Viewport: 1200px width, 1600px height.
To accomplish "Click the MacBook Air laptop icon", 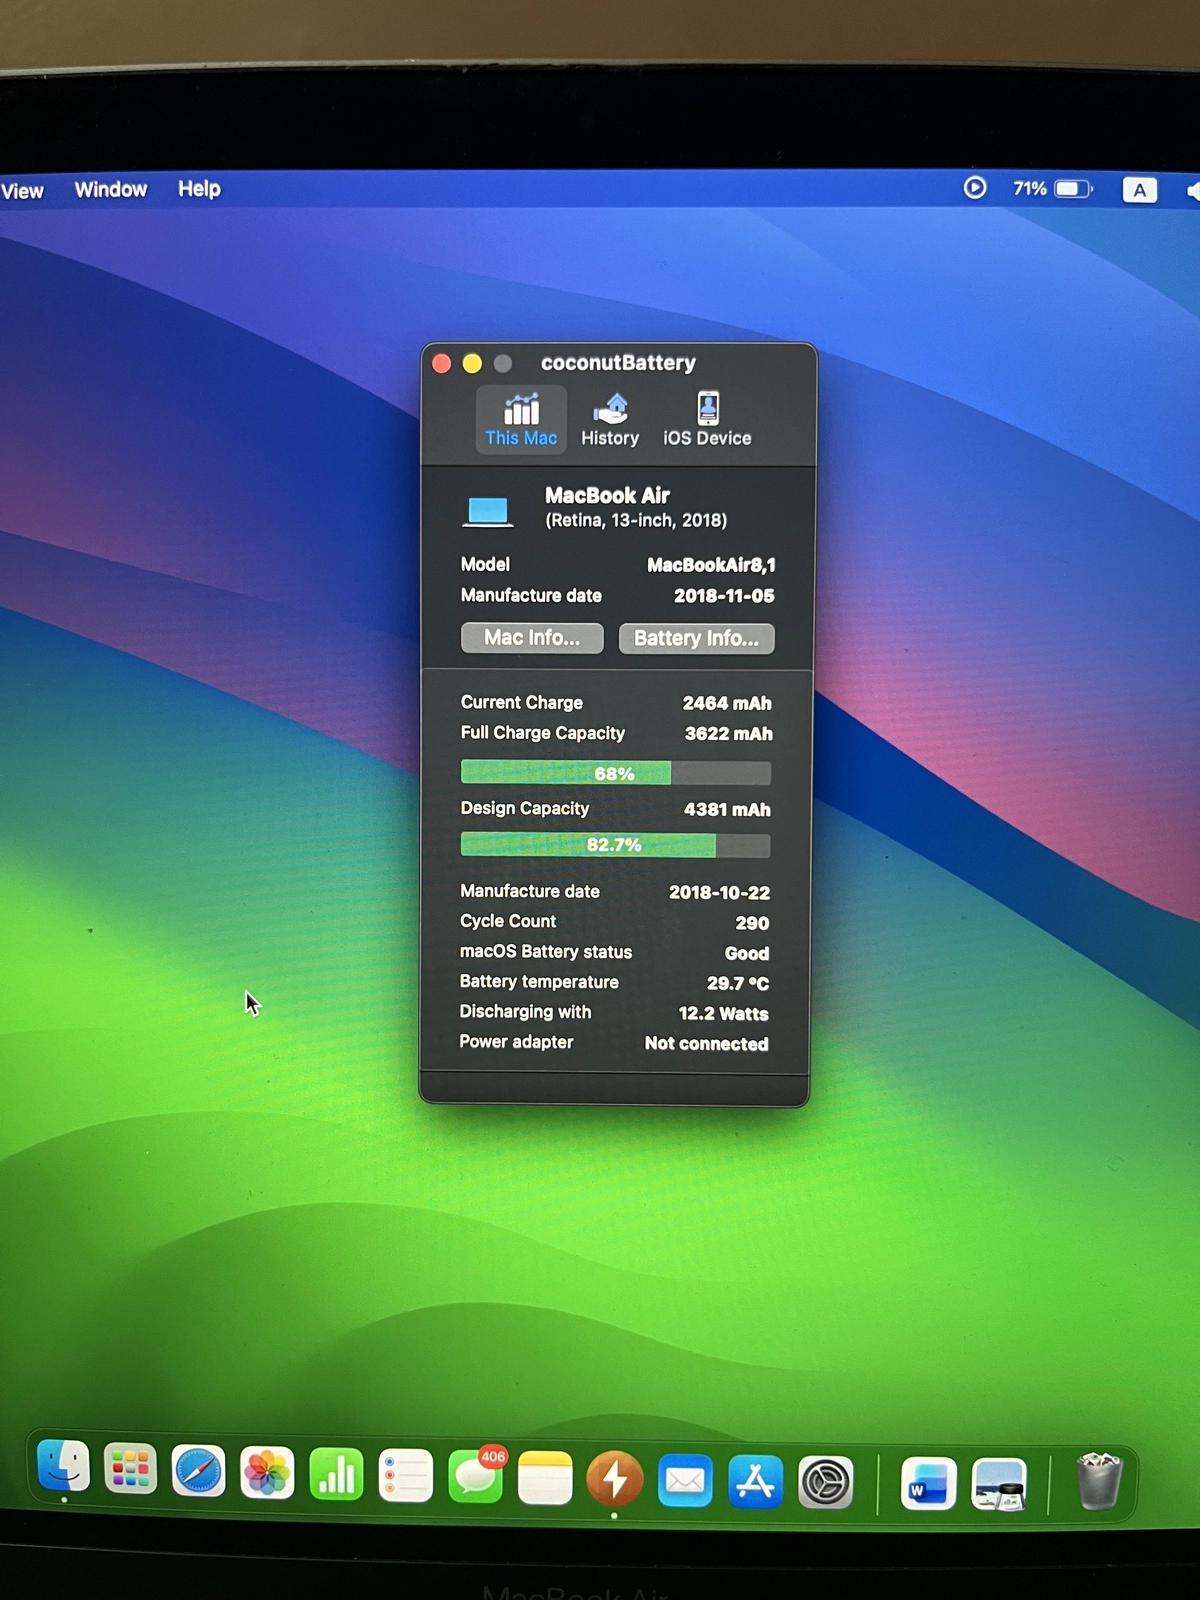I will (x=488, y=511).
